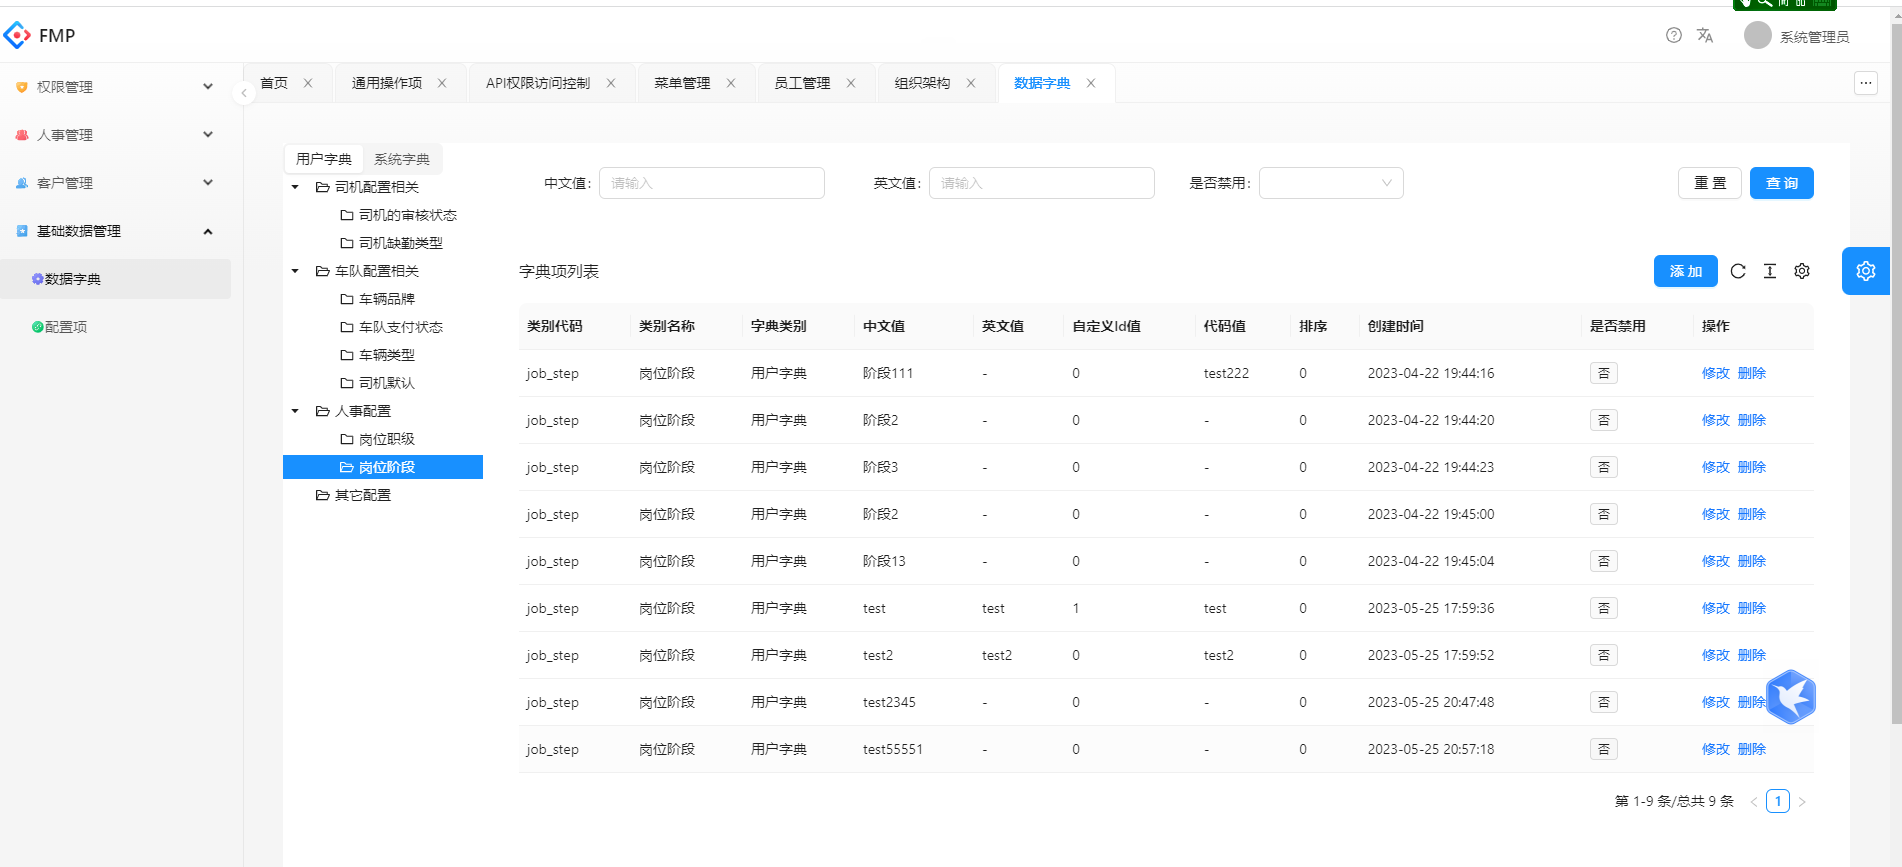Click the 添加 add button
The image size is (1902, 867).
[x=1686, y=271]
